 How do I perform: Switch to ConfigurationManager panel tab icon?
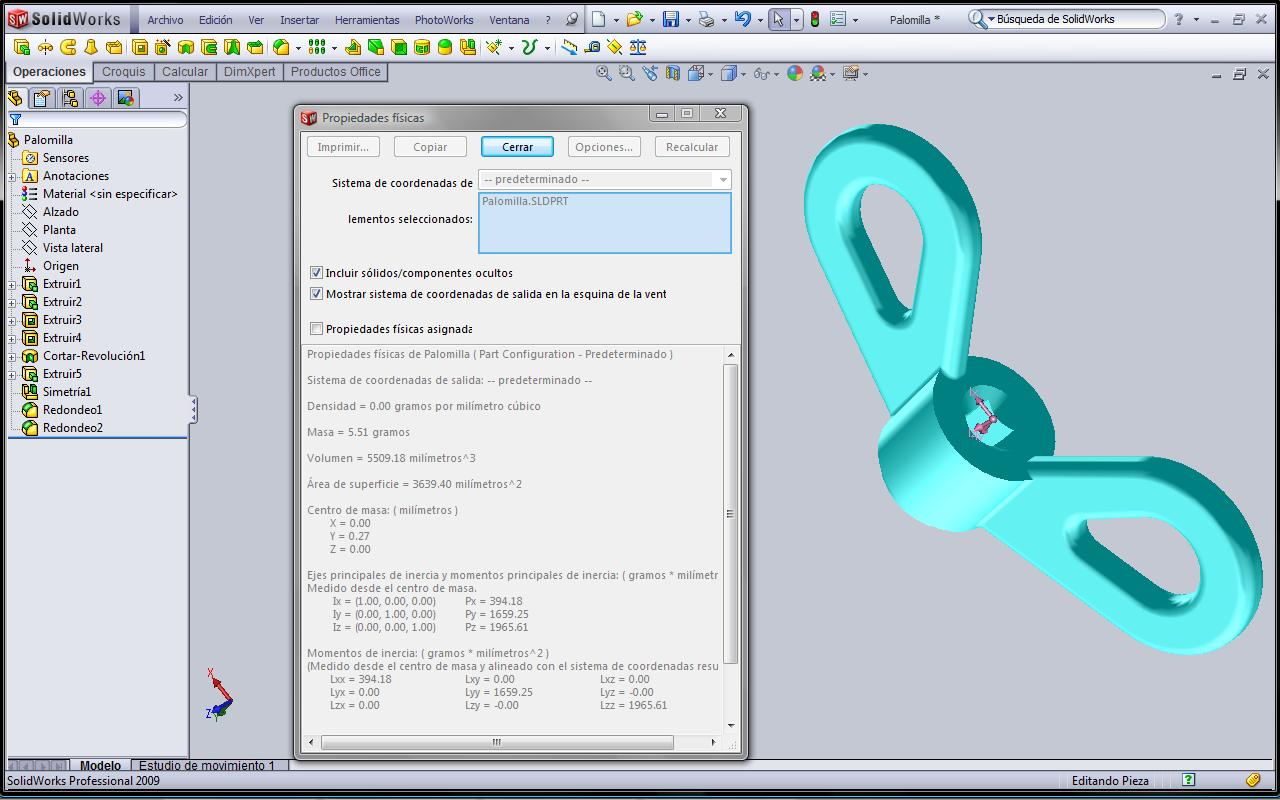tap(69, 97)
